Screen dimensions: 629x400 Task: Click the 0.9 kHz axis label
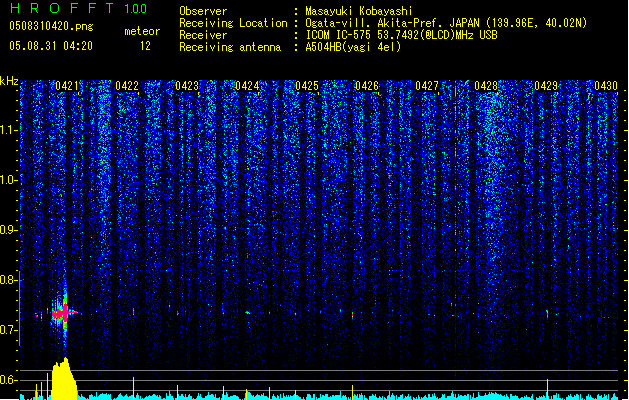coord(7,230)
